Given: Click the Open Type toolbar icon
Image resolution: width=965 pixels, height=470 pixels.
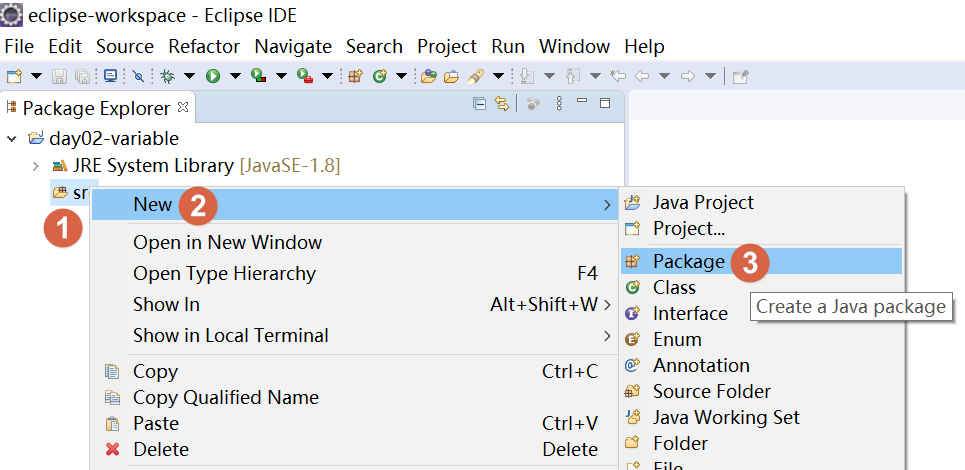Looking at the screenshot, I should tap(429, 76).
